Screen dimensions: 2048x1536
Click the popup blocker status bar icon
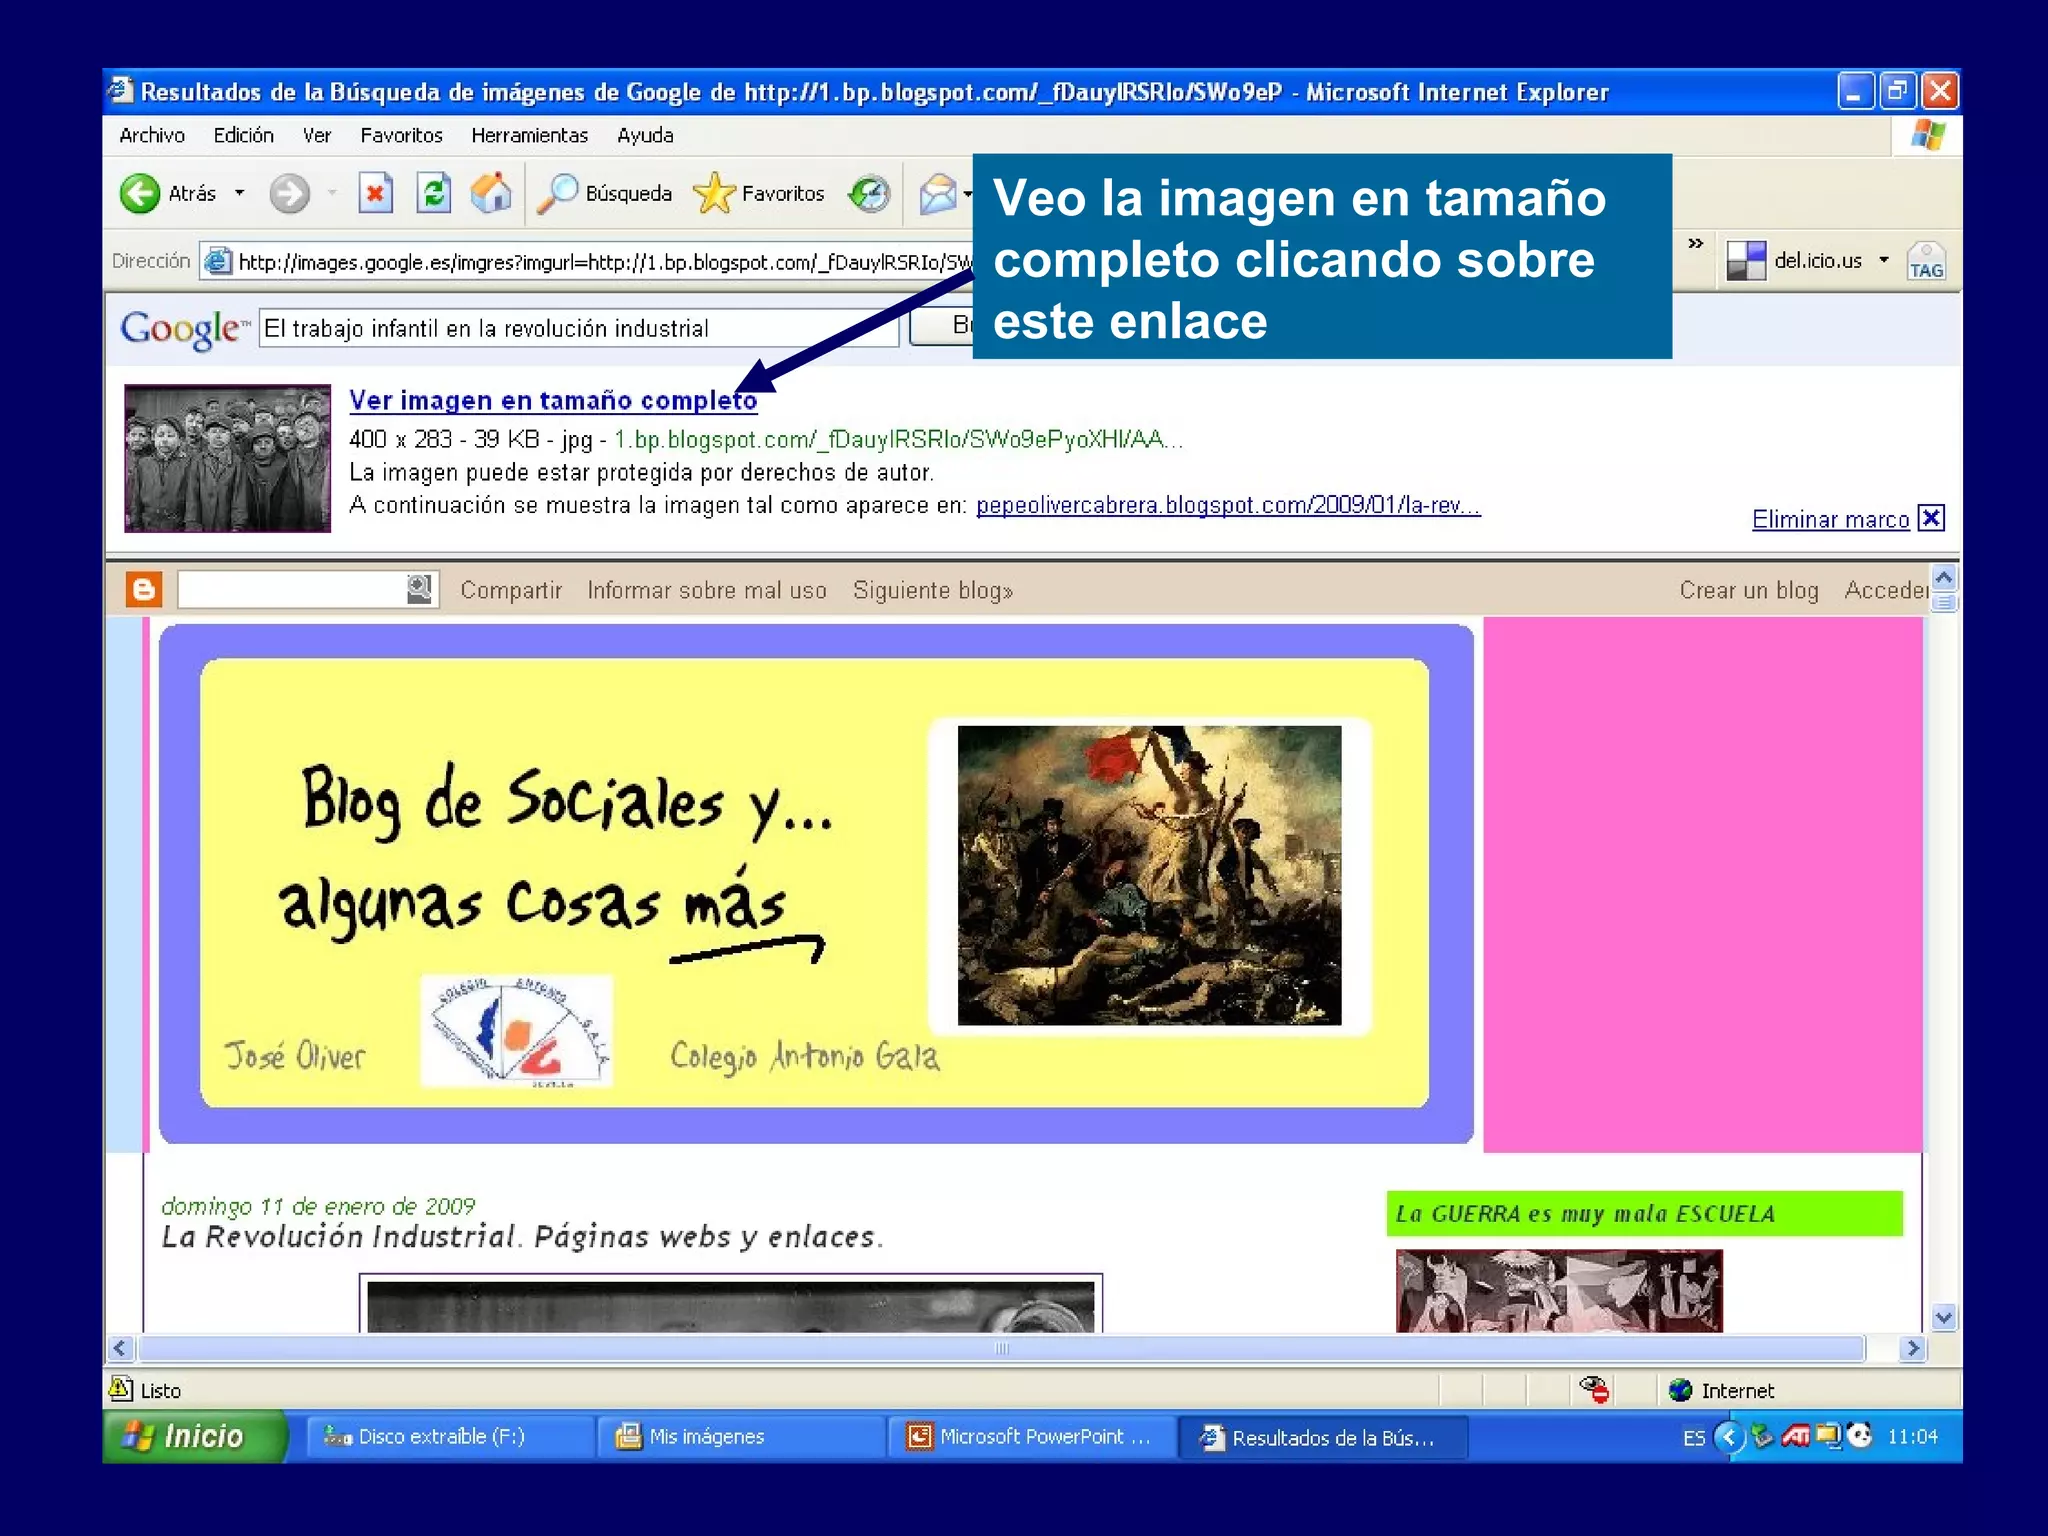[x=1594, y=1389]
